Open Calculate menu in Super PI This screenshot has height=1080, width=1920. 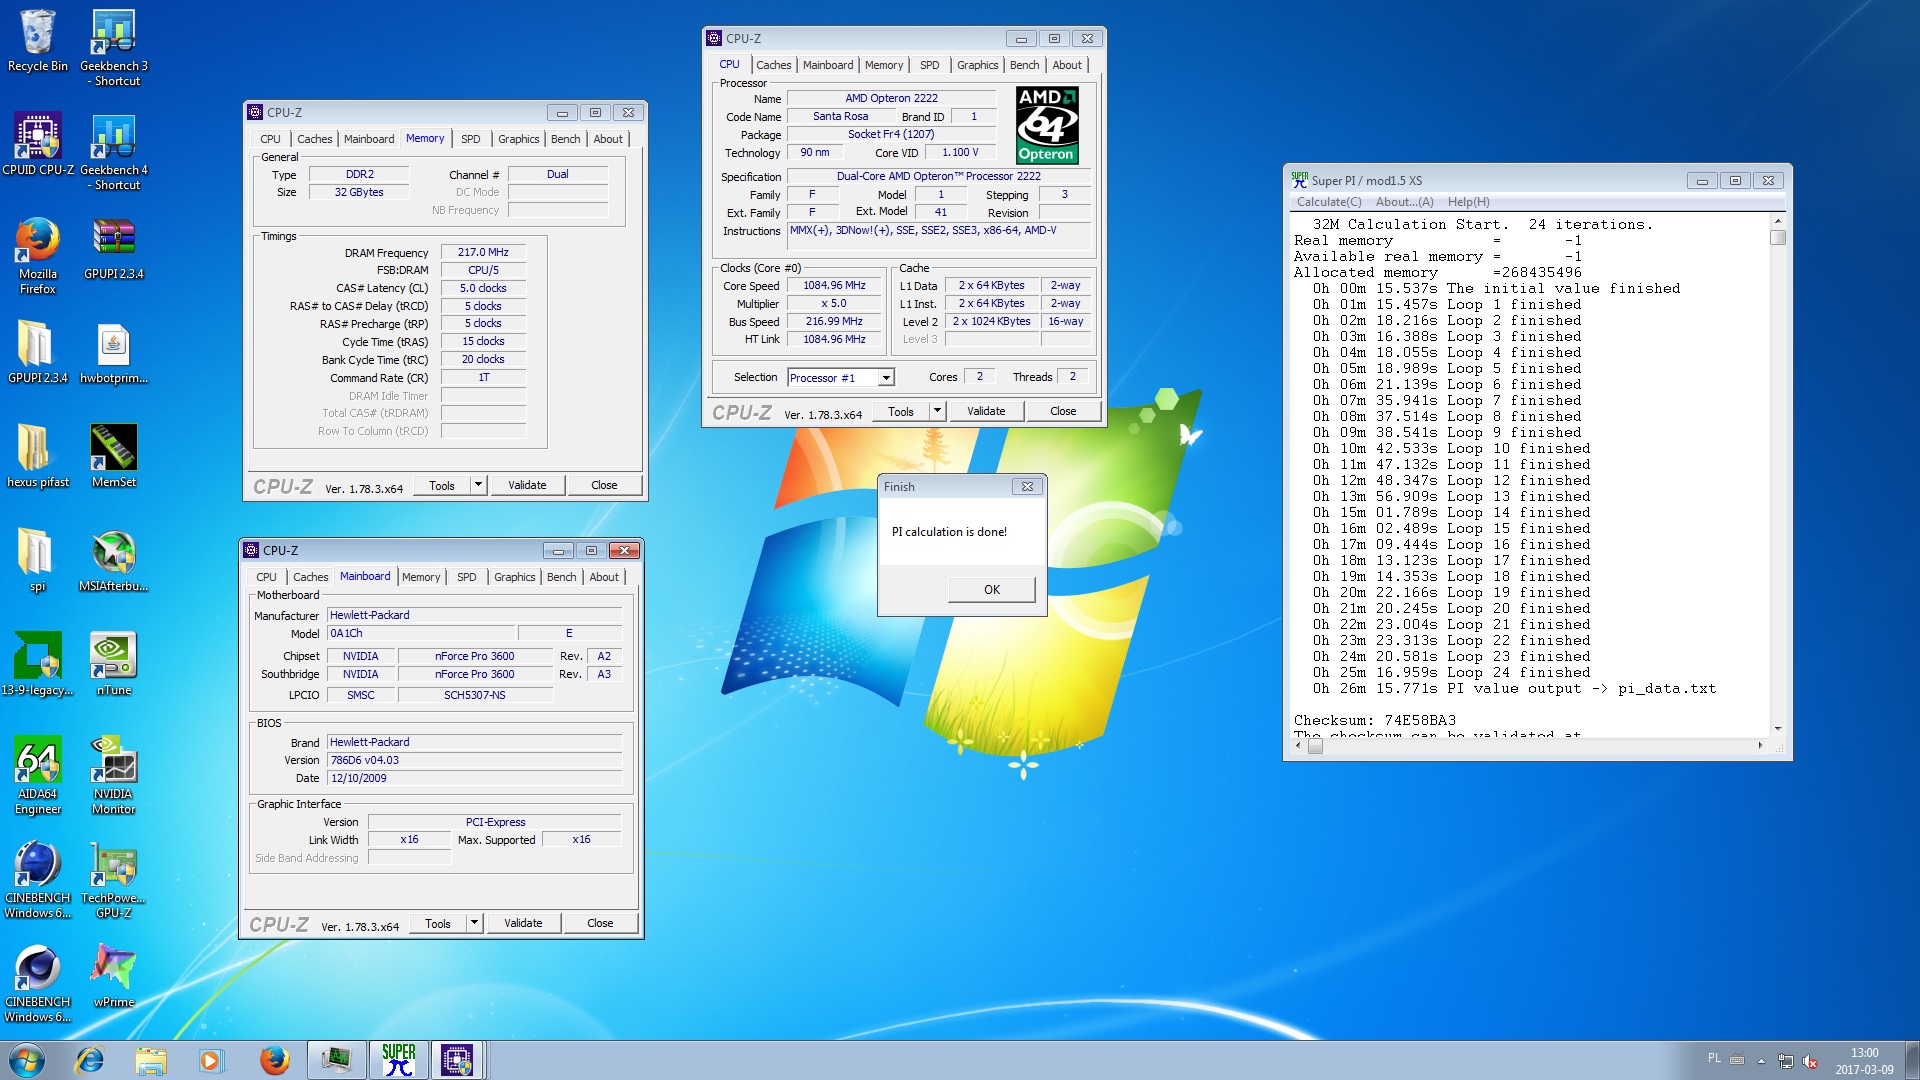[x=1329, y=202]
